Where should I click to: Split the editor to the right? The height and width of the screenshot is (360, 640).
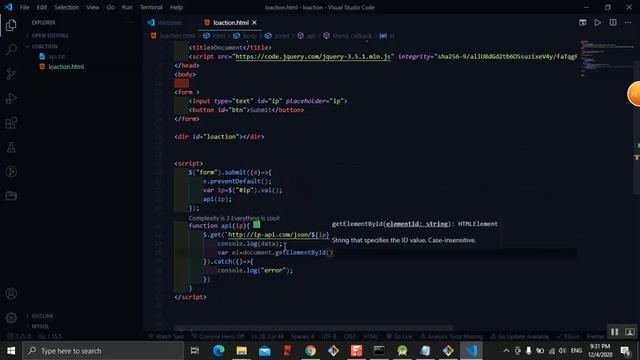point(613,22)
